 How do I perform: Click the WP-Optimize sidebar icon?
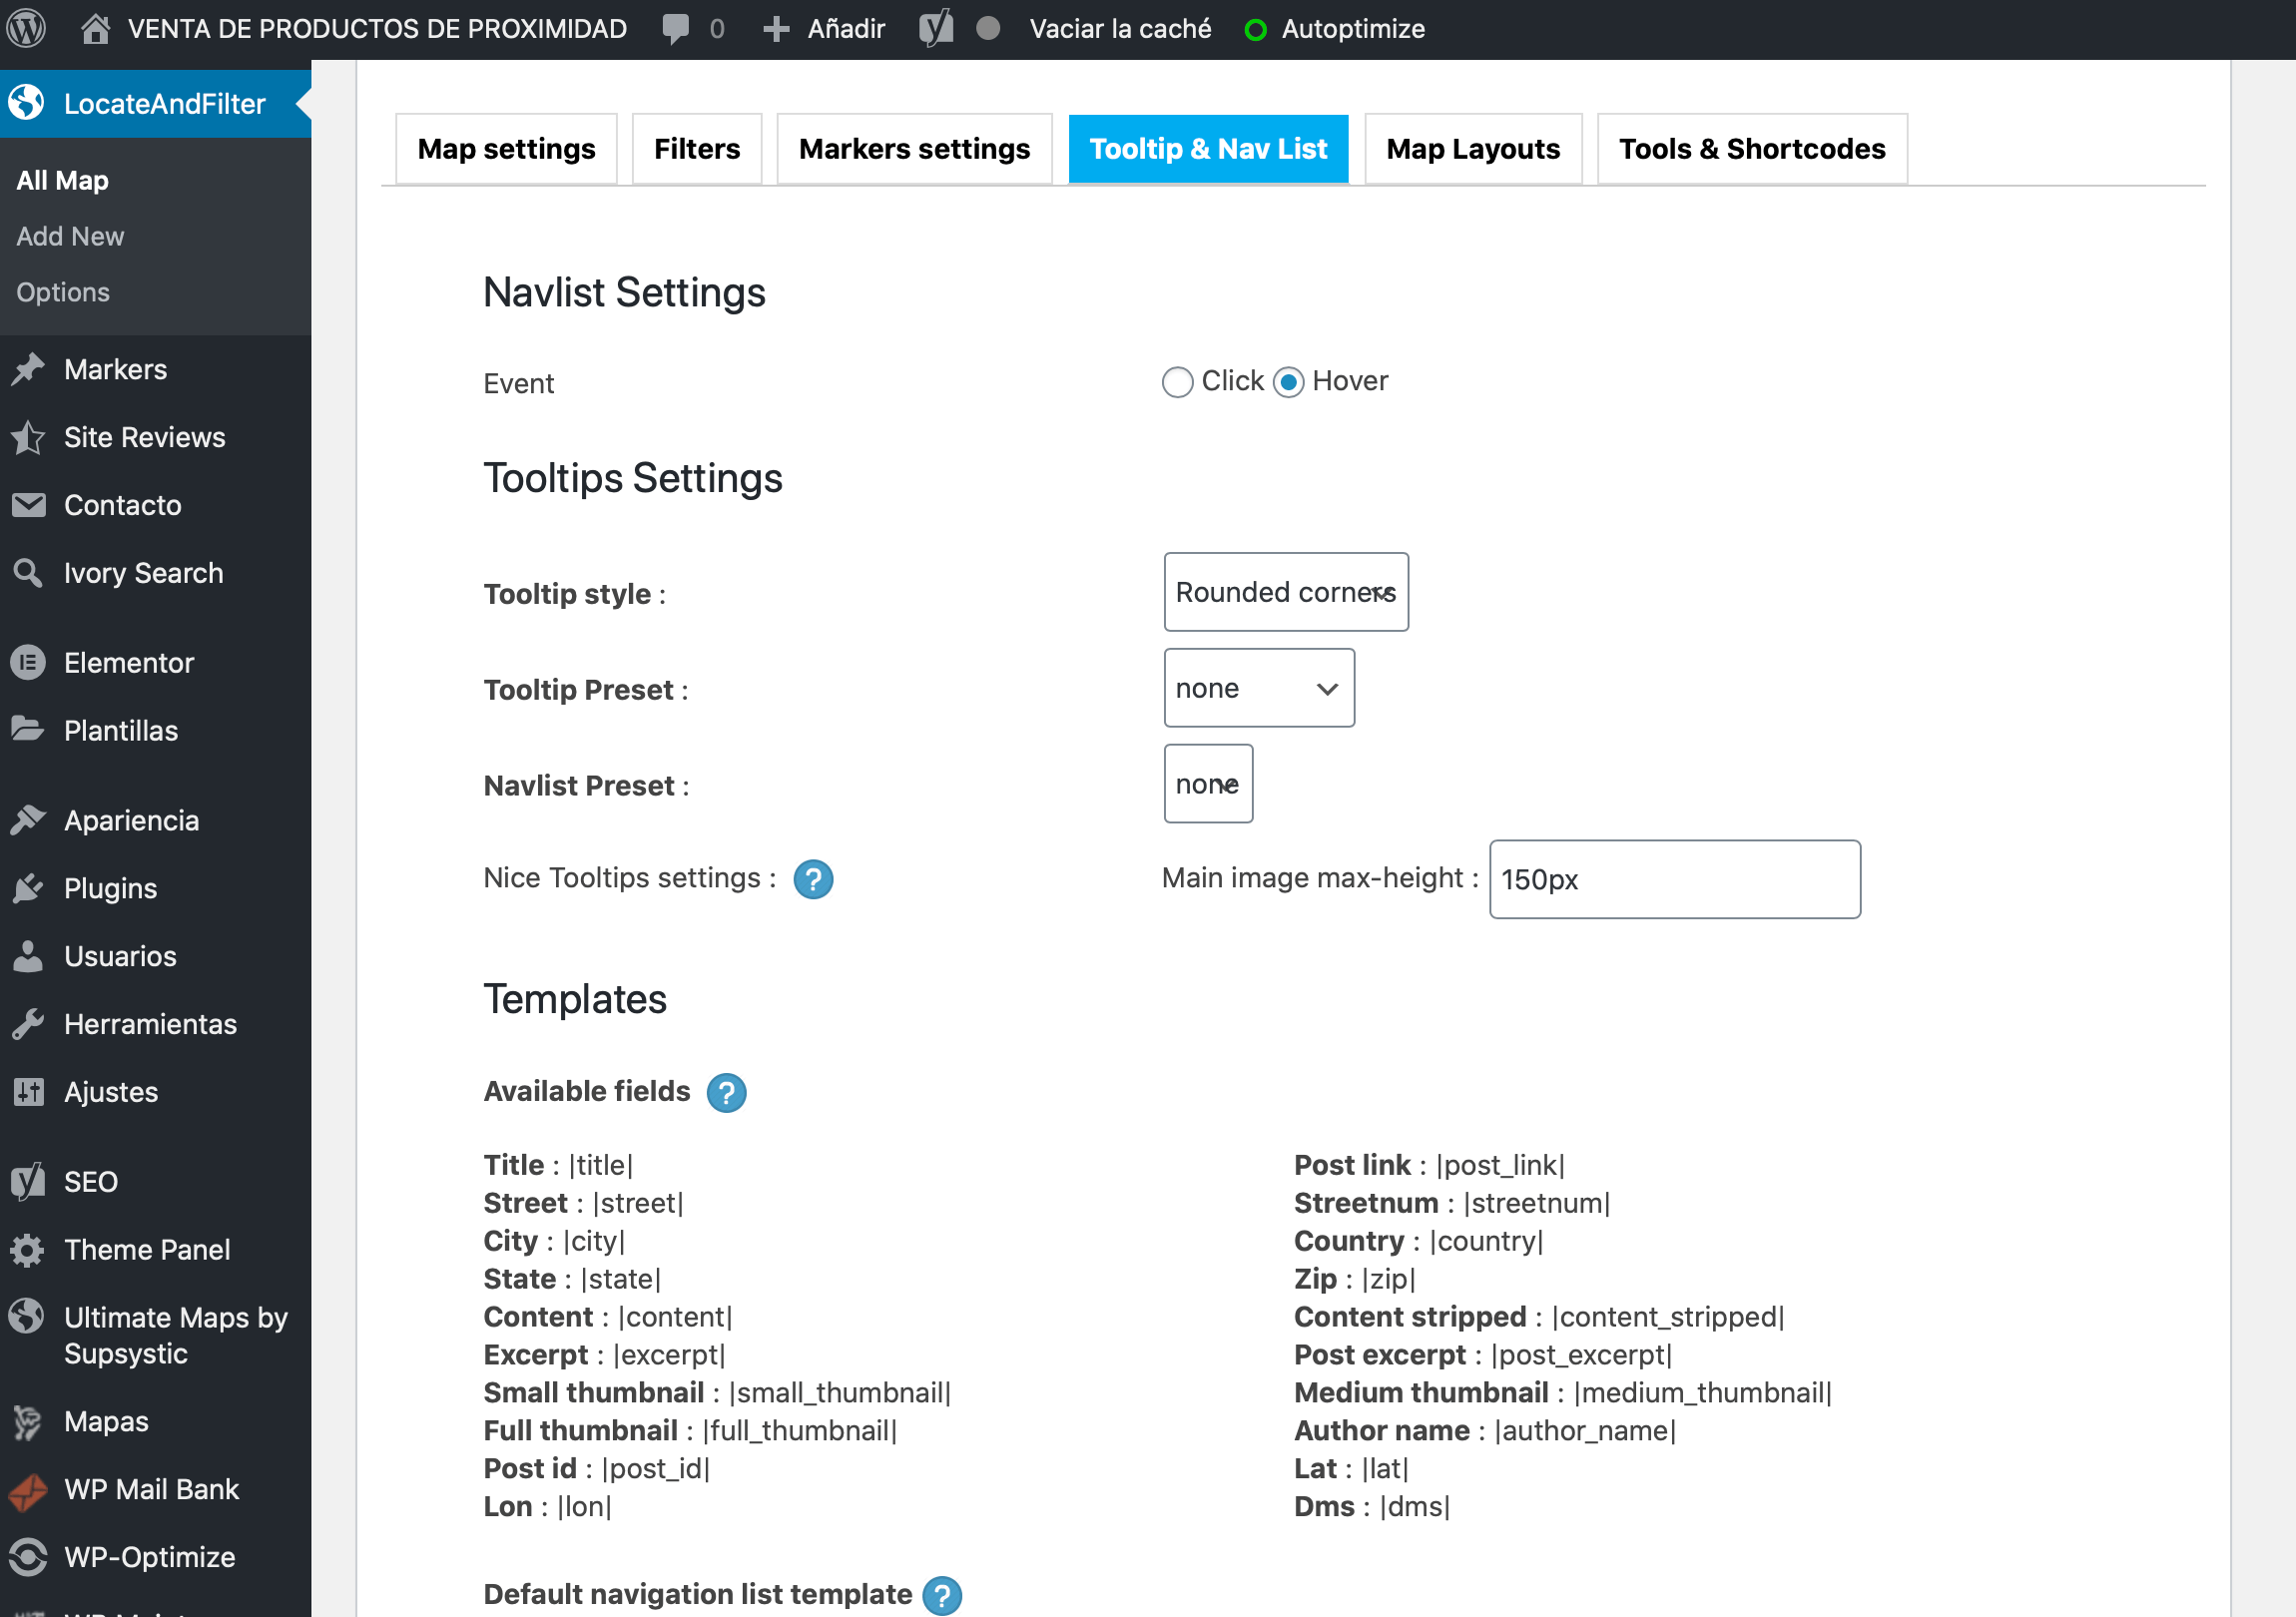coord(28,1557)
